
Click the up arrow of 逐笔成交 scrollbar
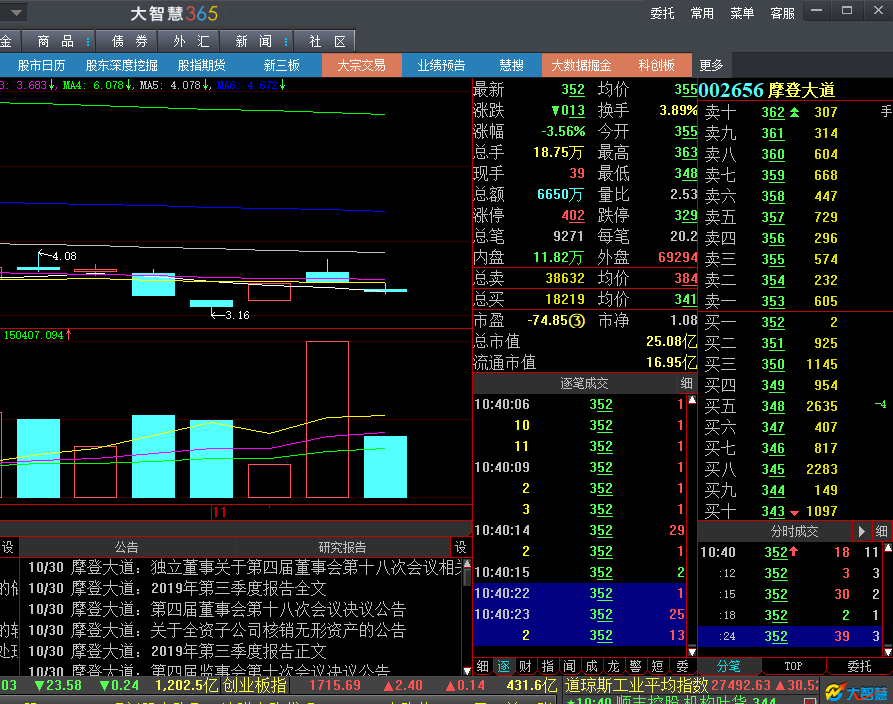point(692,400)
